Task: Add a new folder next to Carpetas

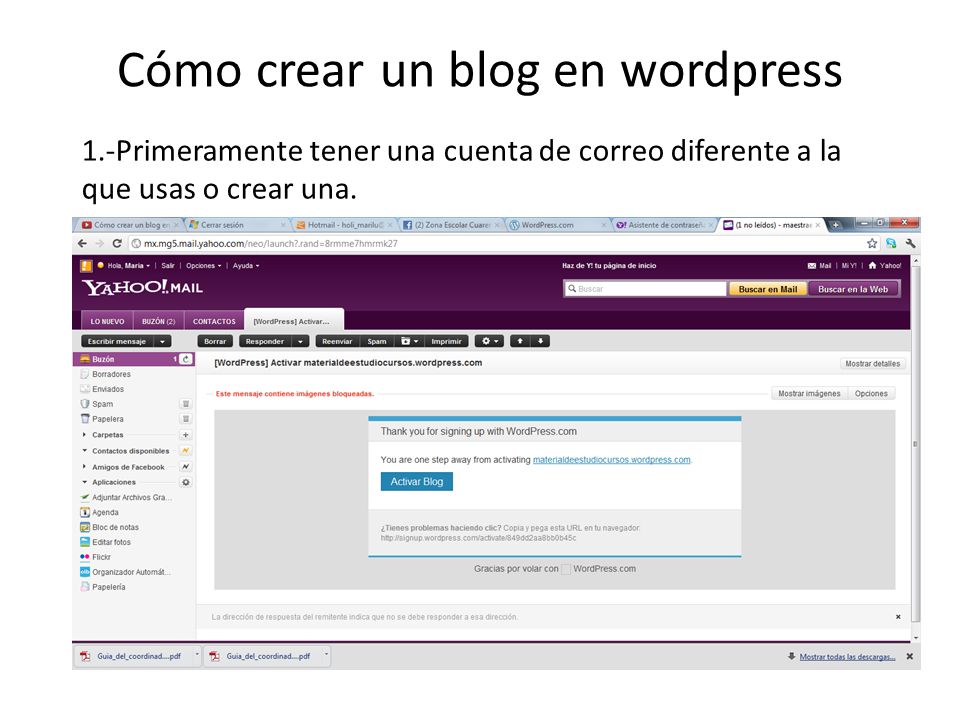Action: click(x=186, y=435)
